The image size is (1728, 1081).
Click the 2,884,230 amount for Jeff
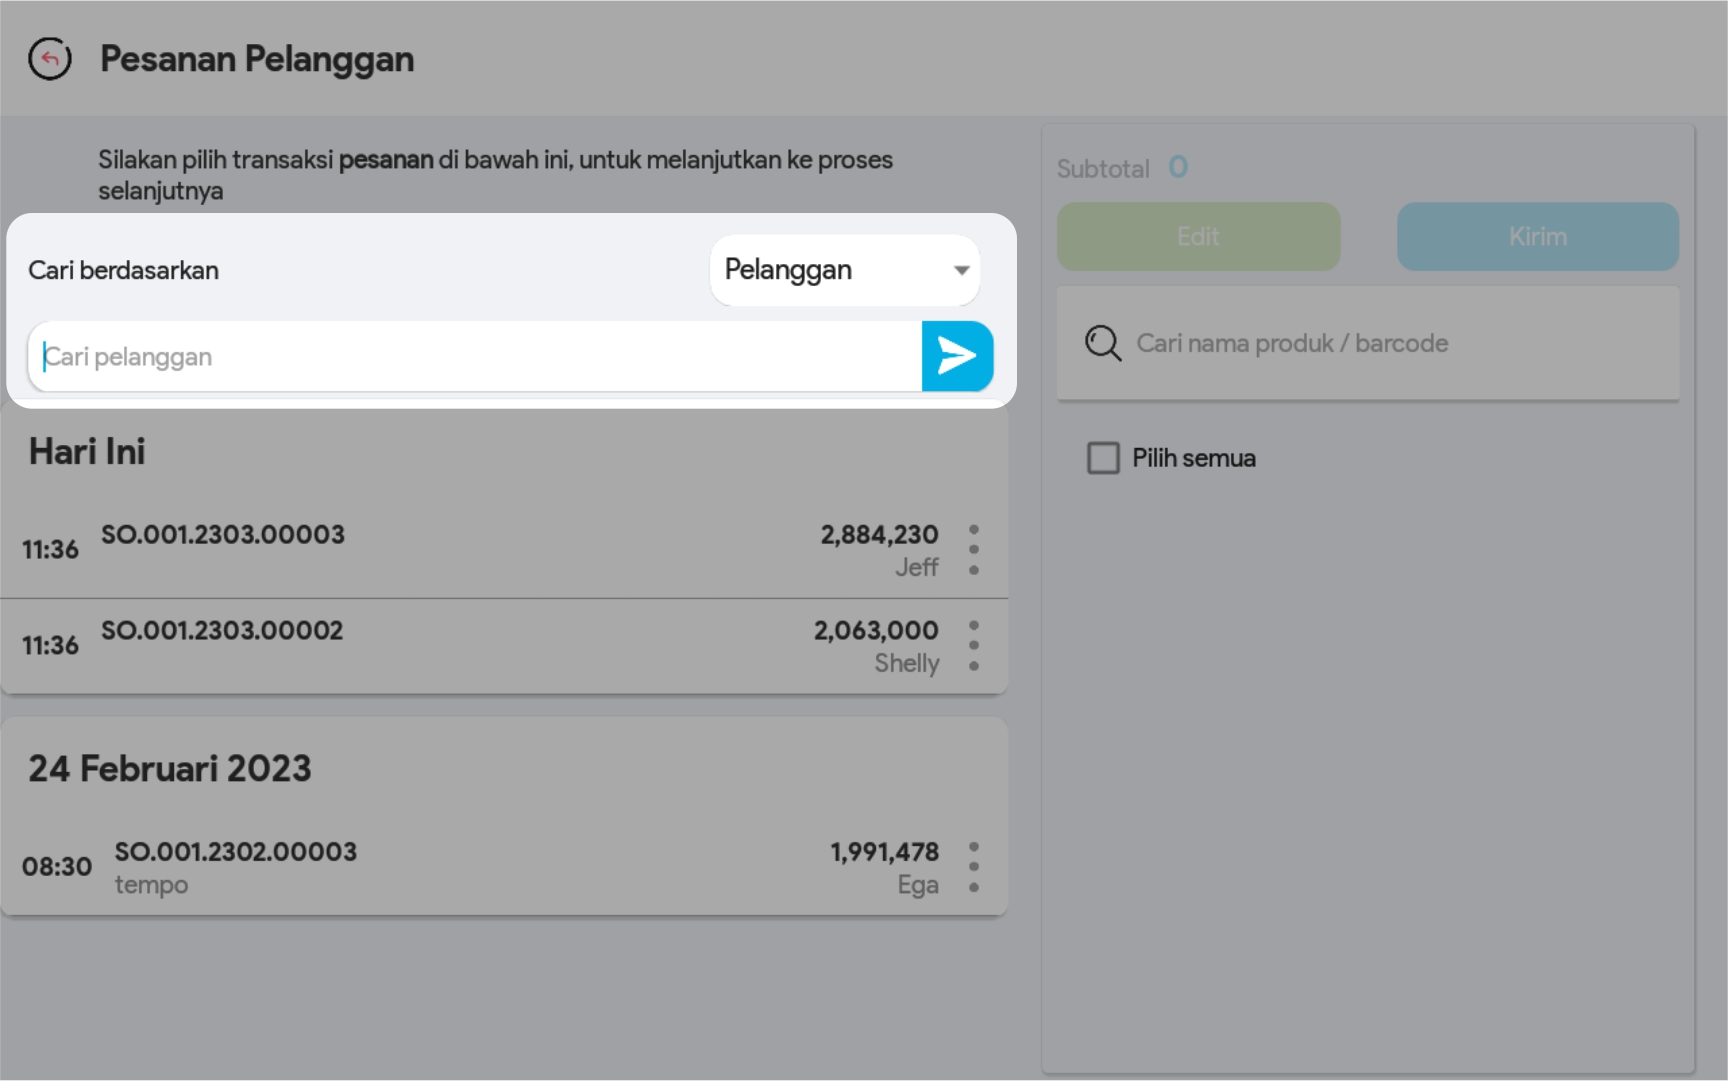[x=879, y=535]
